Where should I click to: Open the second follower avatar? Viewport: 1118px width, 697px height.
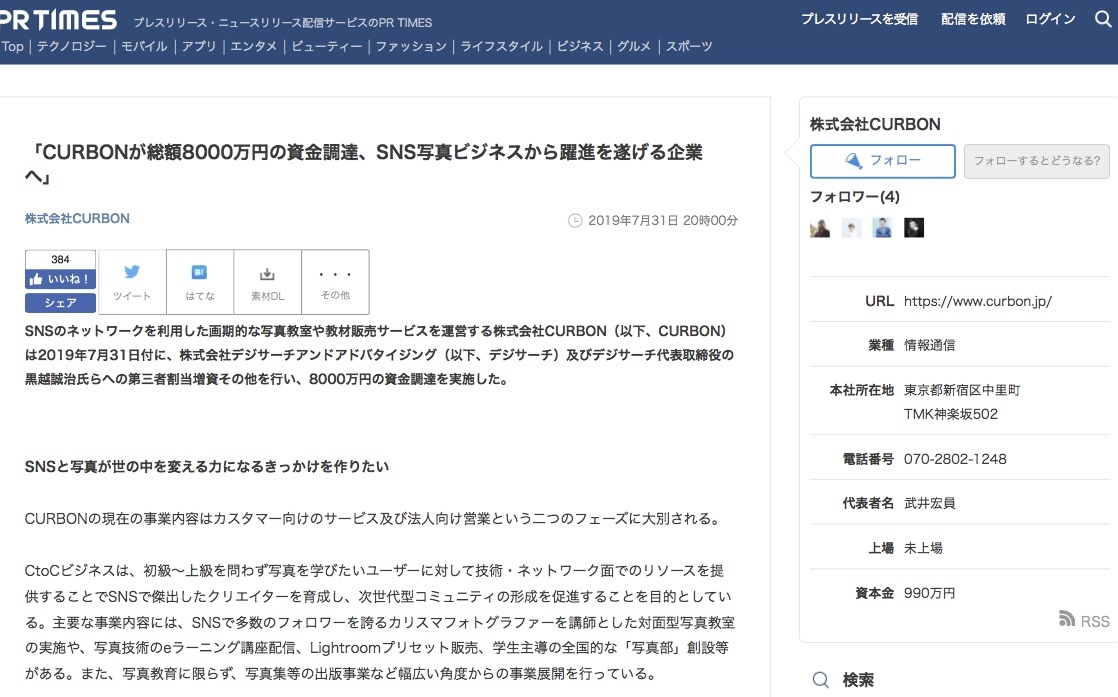[x=851, y=228]
